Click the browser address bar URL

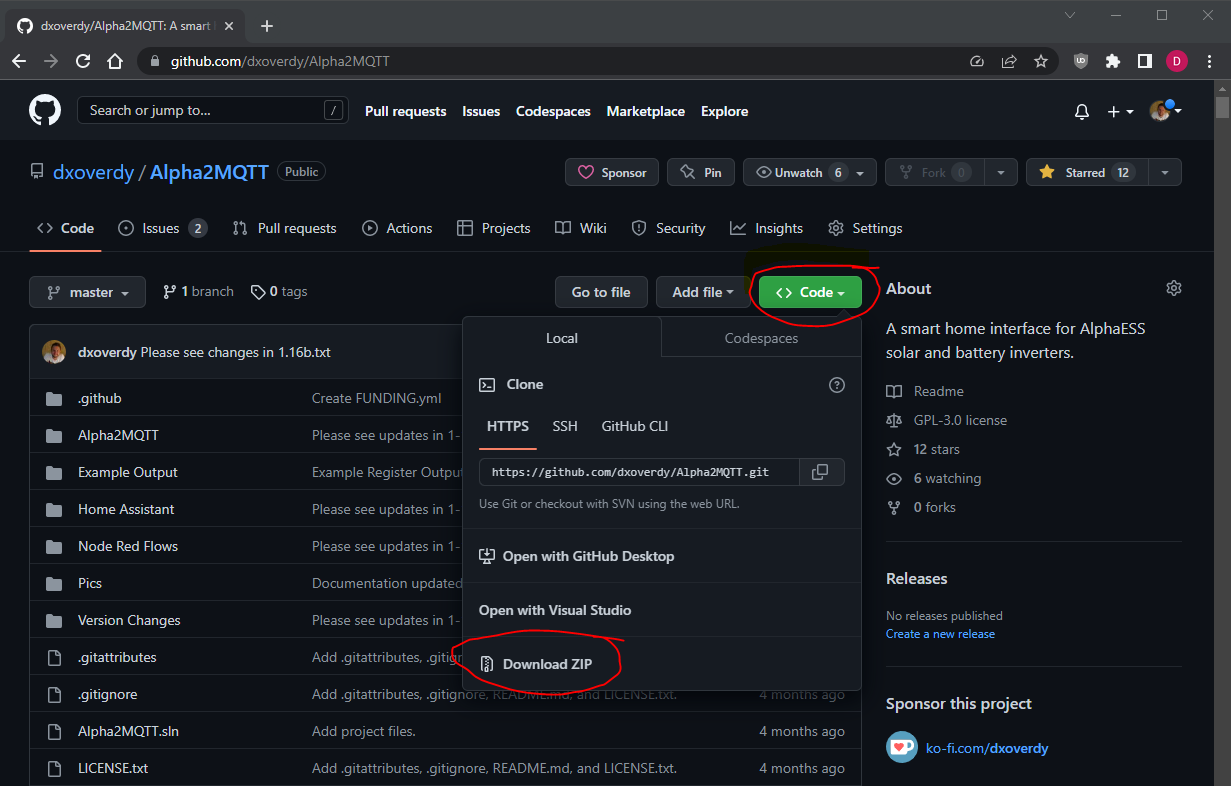coord(280,61)
